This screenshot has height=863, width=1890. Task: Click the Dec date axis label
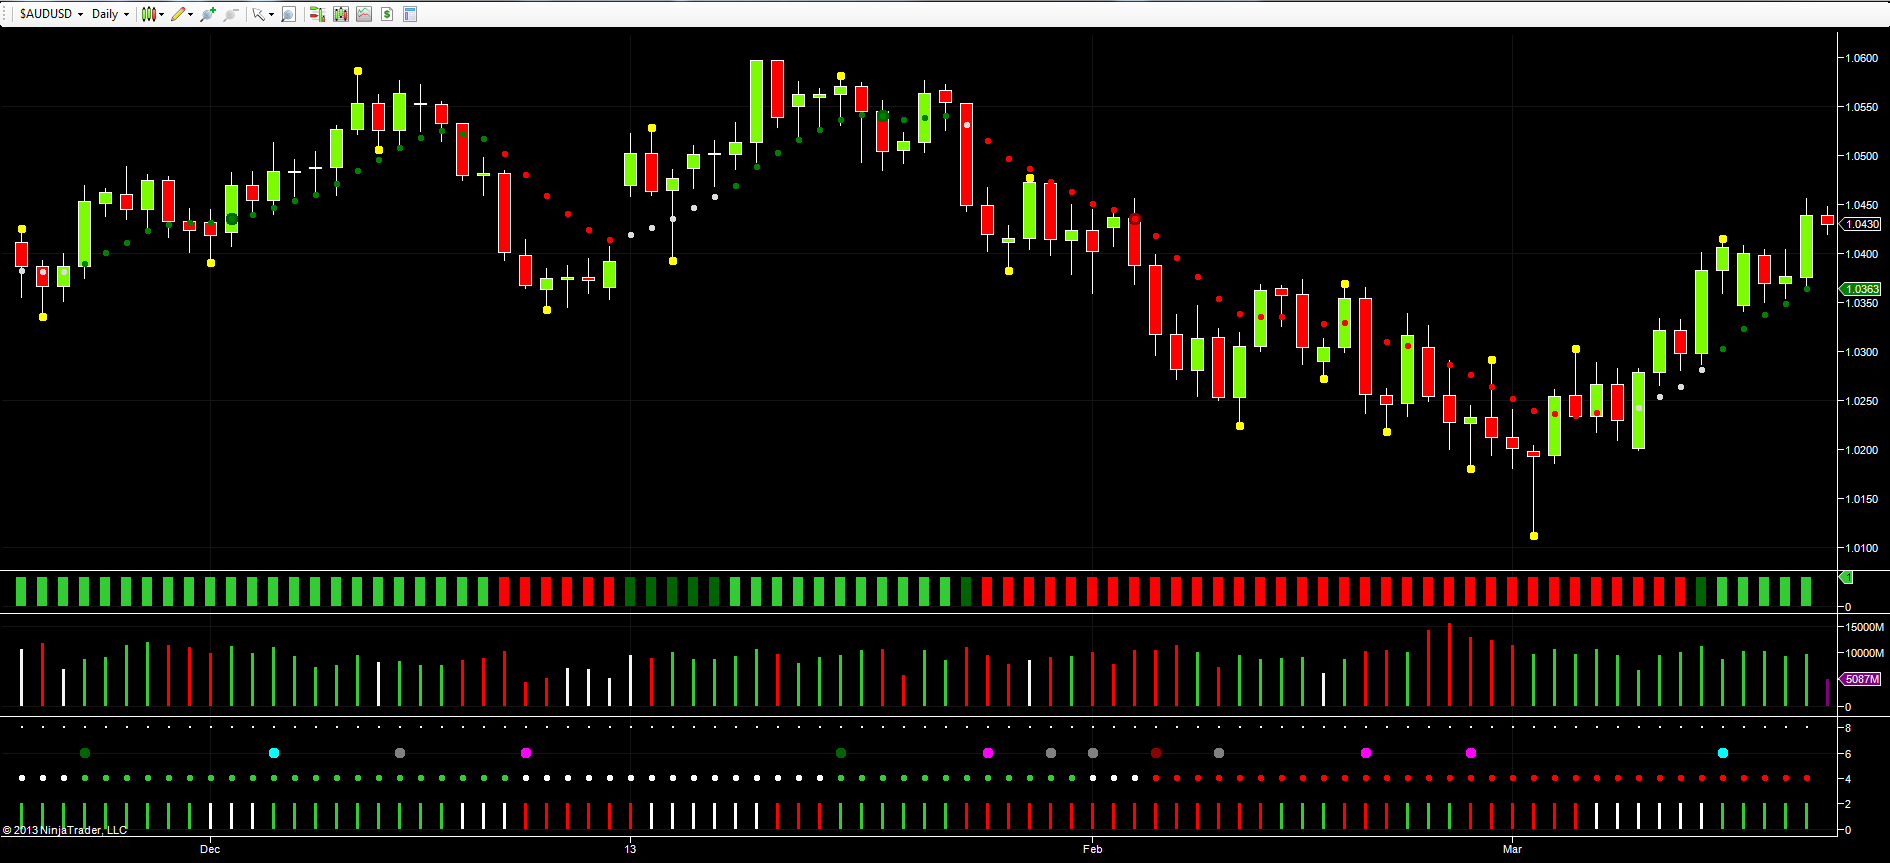[210, 849]
